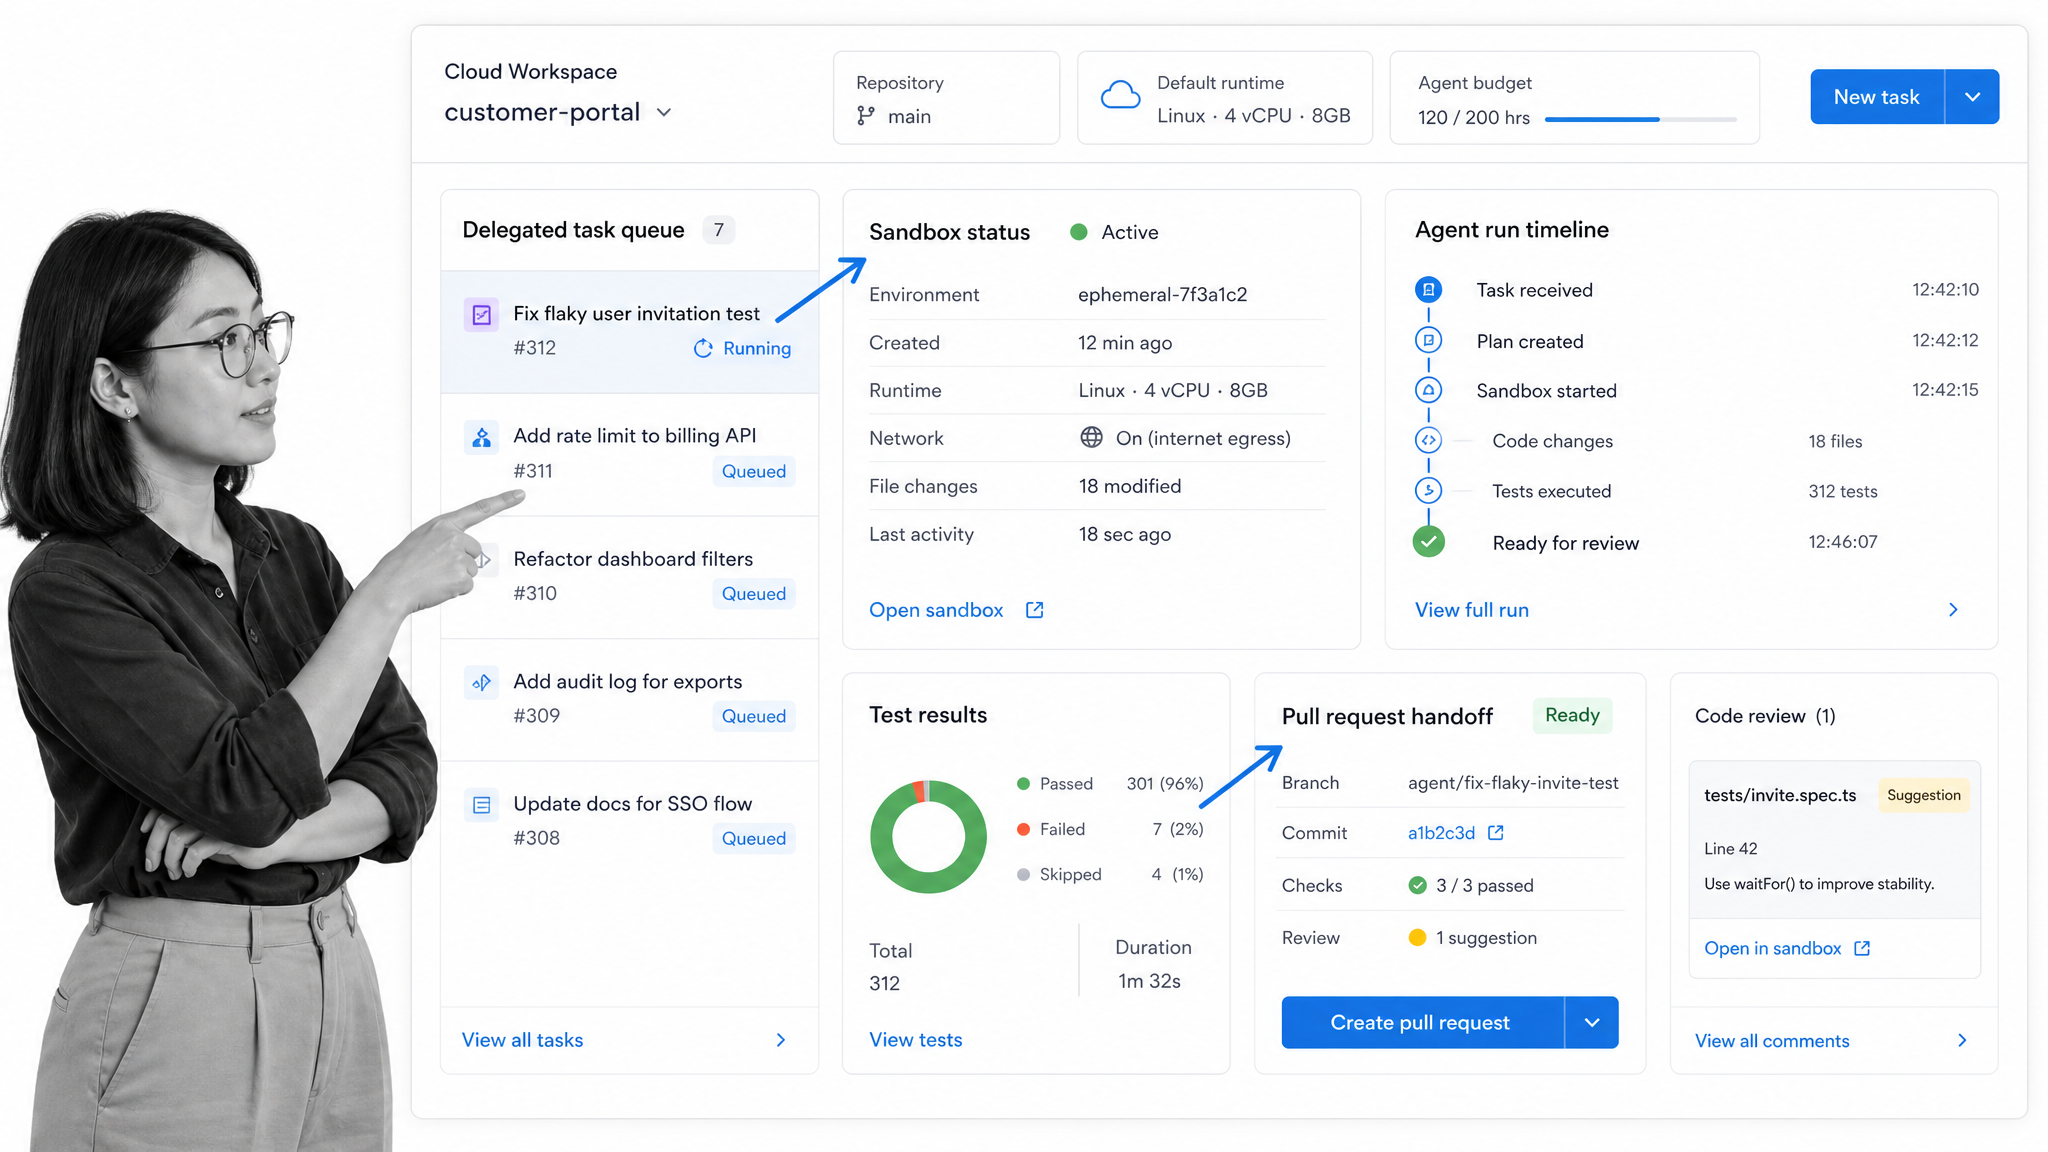
Task: Click the a1b2c3d commit link
Action: [1441, 833]
